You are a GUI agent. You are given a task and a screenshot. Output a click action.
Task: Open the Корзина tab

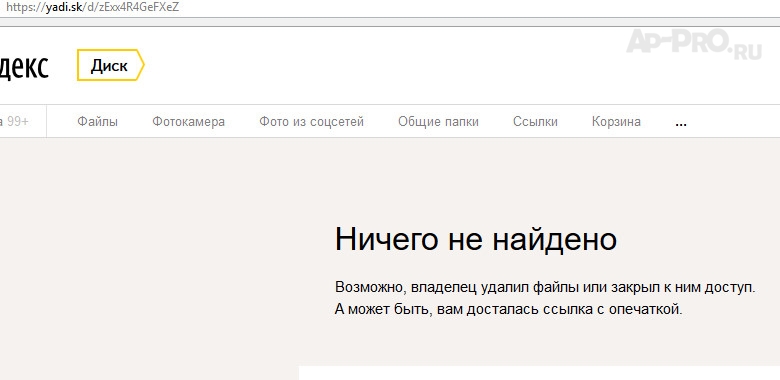(616, 121)
